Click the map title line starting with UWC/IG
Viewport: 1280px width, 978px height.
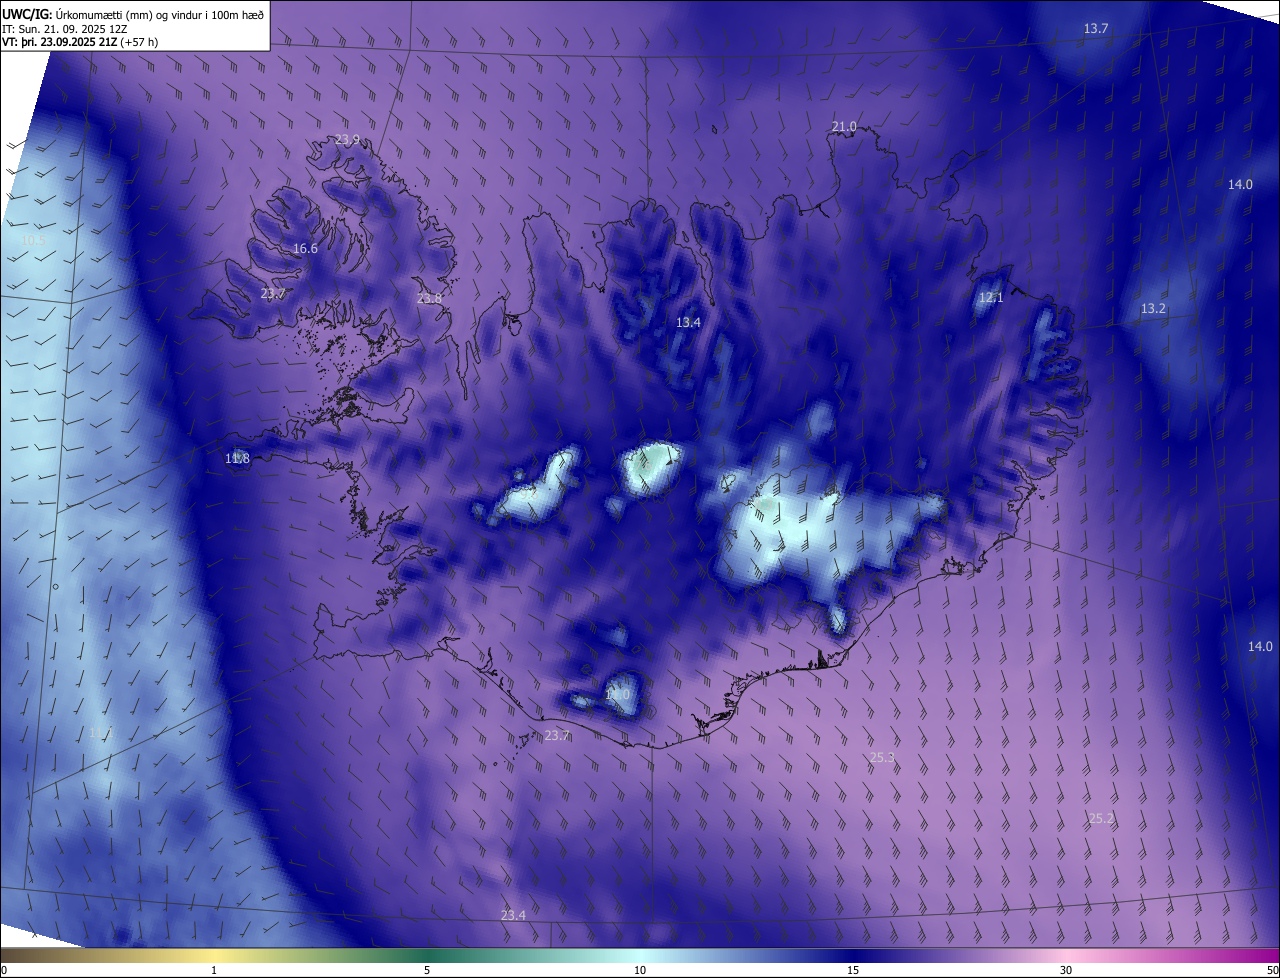(x=133, y=14)
